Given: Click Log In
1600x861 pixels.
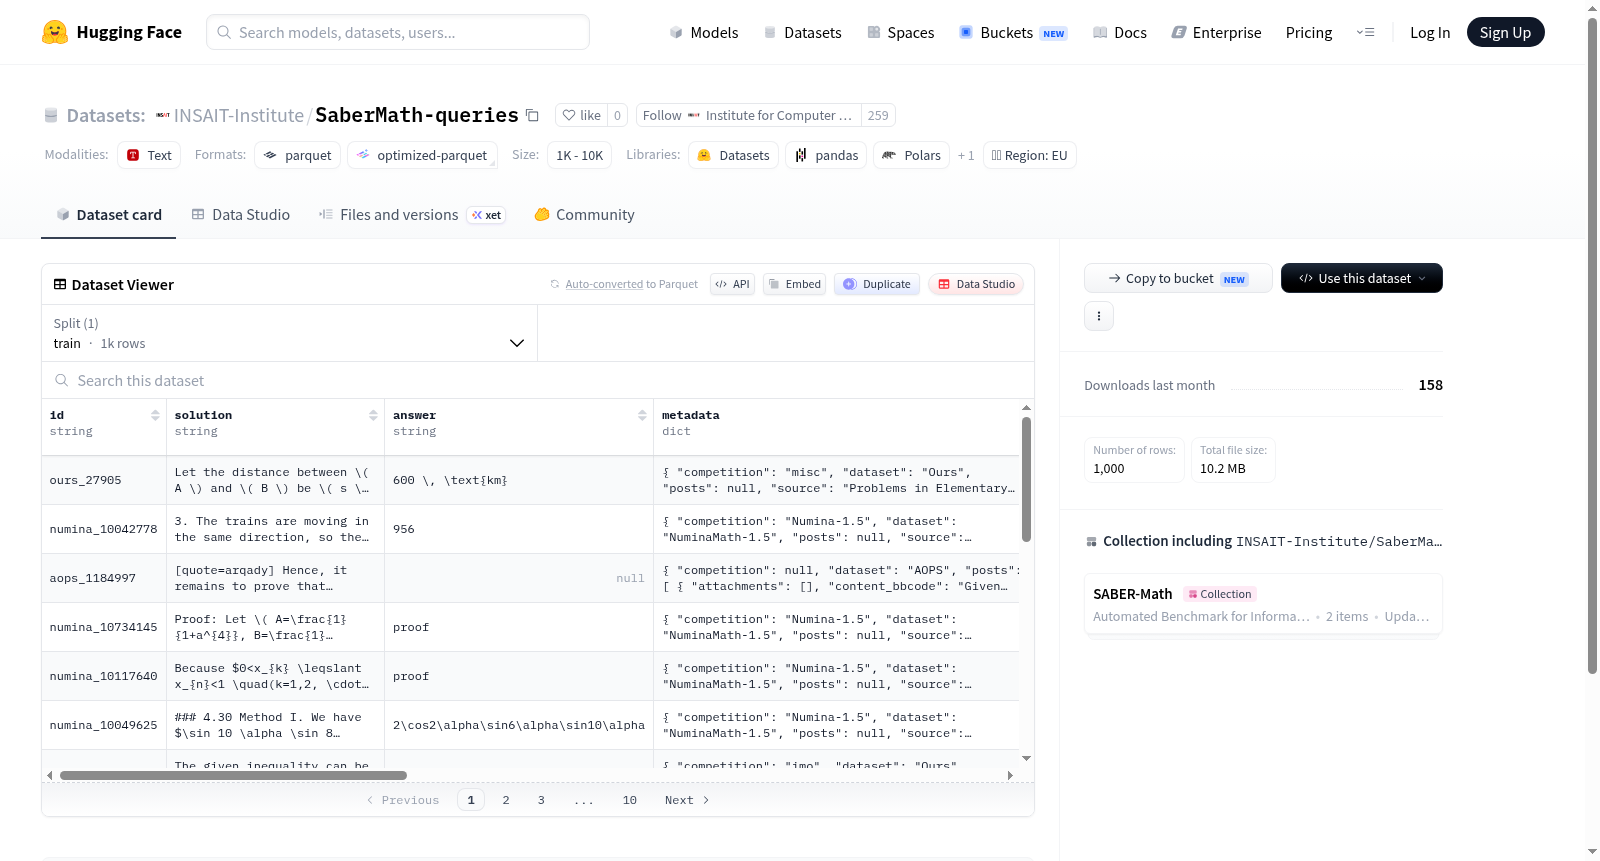Looking at the screenshot, I should [1430, 32].
